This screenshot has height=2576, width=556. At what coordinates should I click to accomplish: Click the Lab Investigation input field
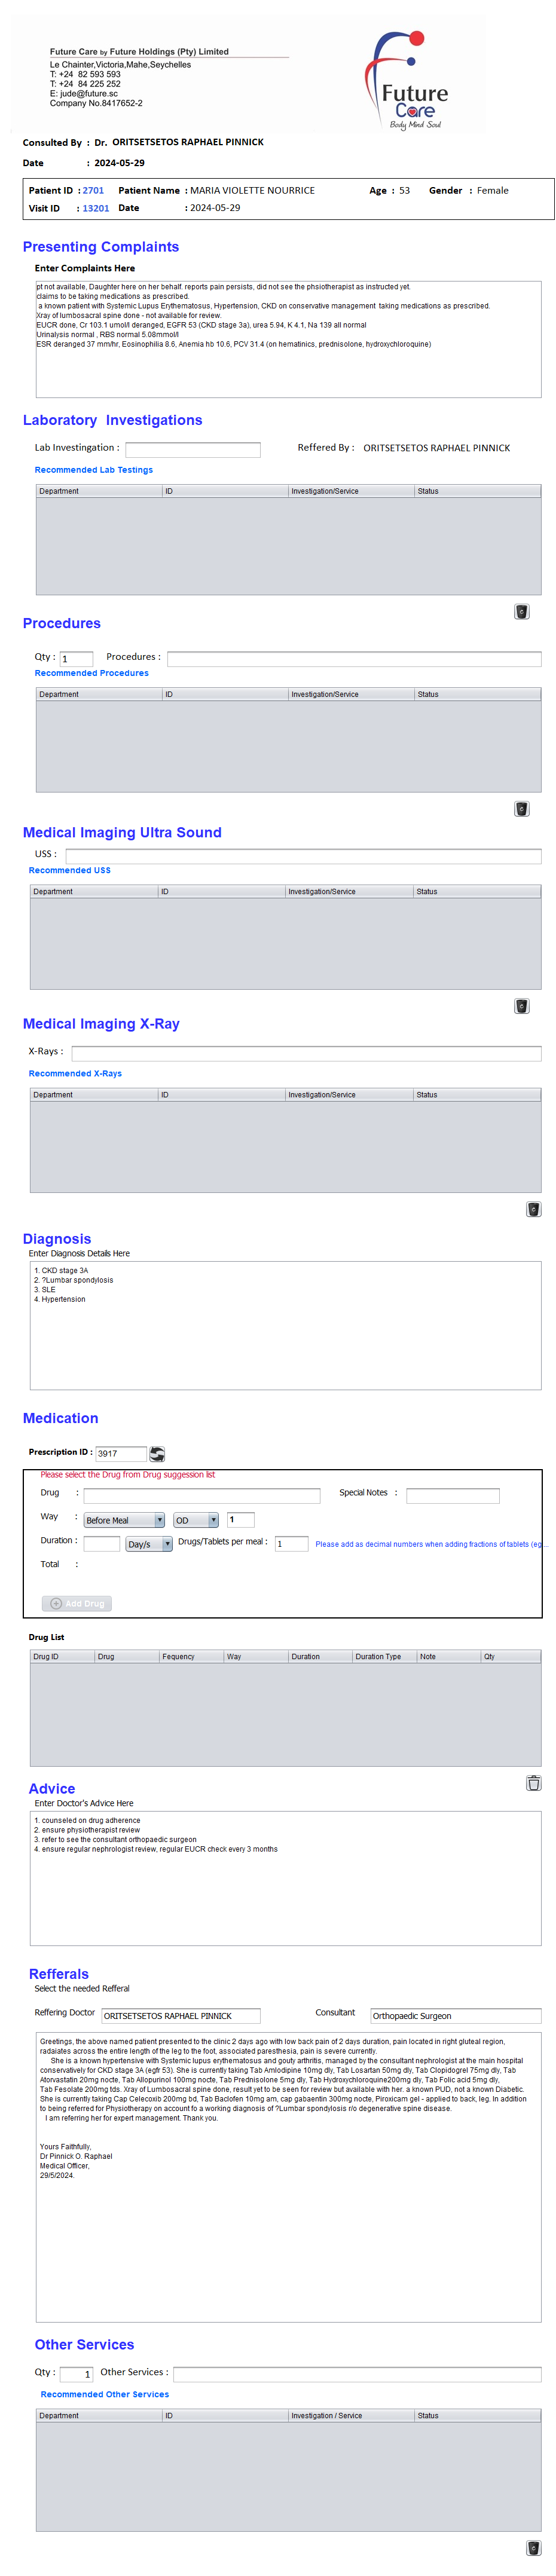[x=192, y=449]
